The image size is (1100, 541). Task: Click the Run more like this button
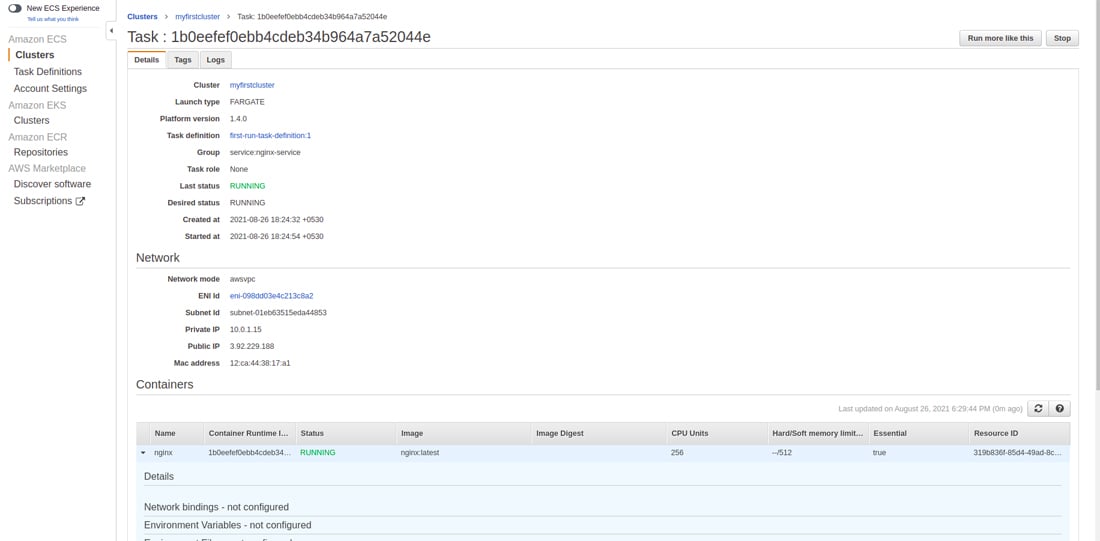[1000, 38]
